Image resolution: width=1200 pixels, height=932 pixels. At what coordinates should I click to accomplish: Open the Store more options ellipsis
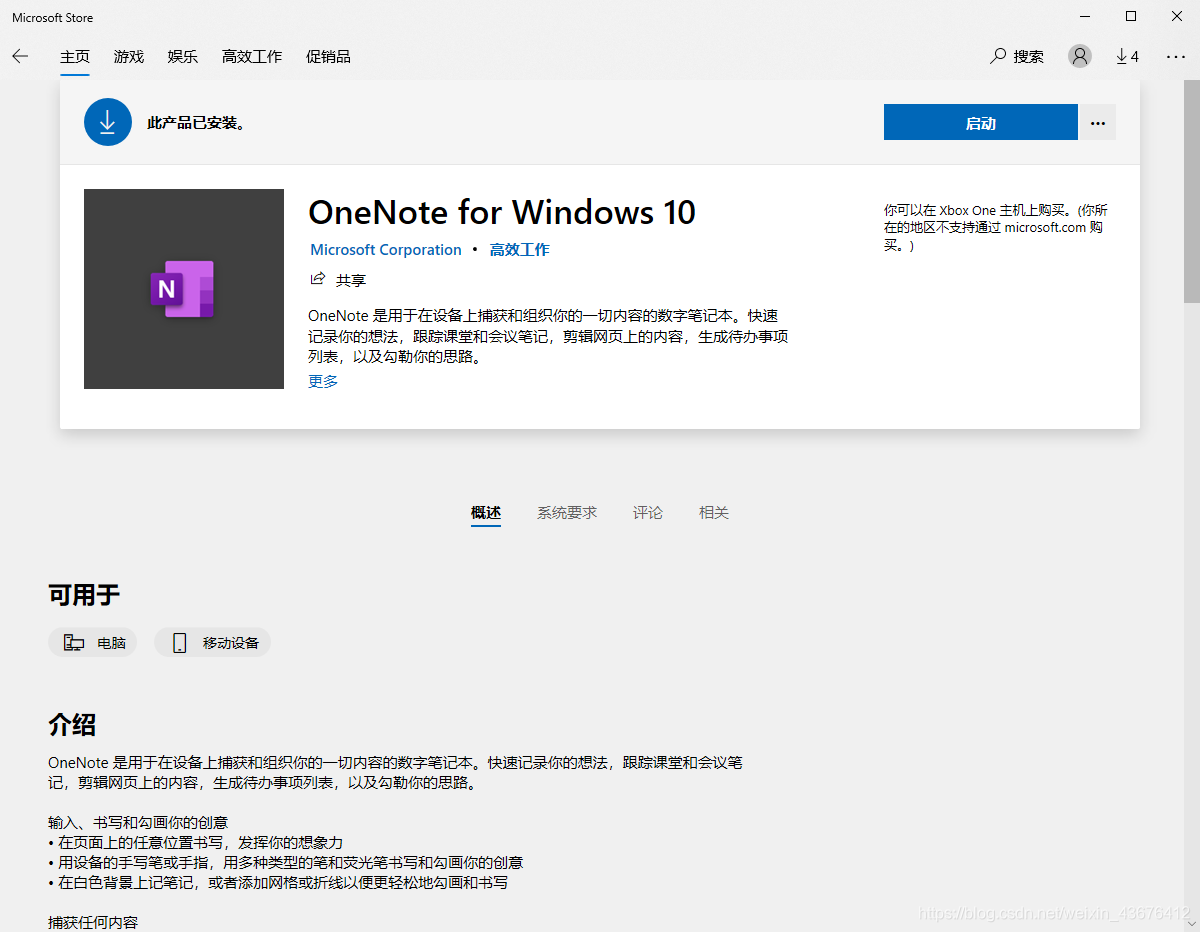point(1176,56)
